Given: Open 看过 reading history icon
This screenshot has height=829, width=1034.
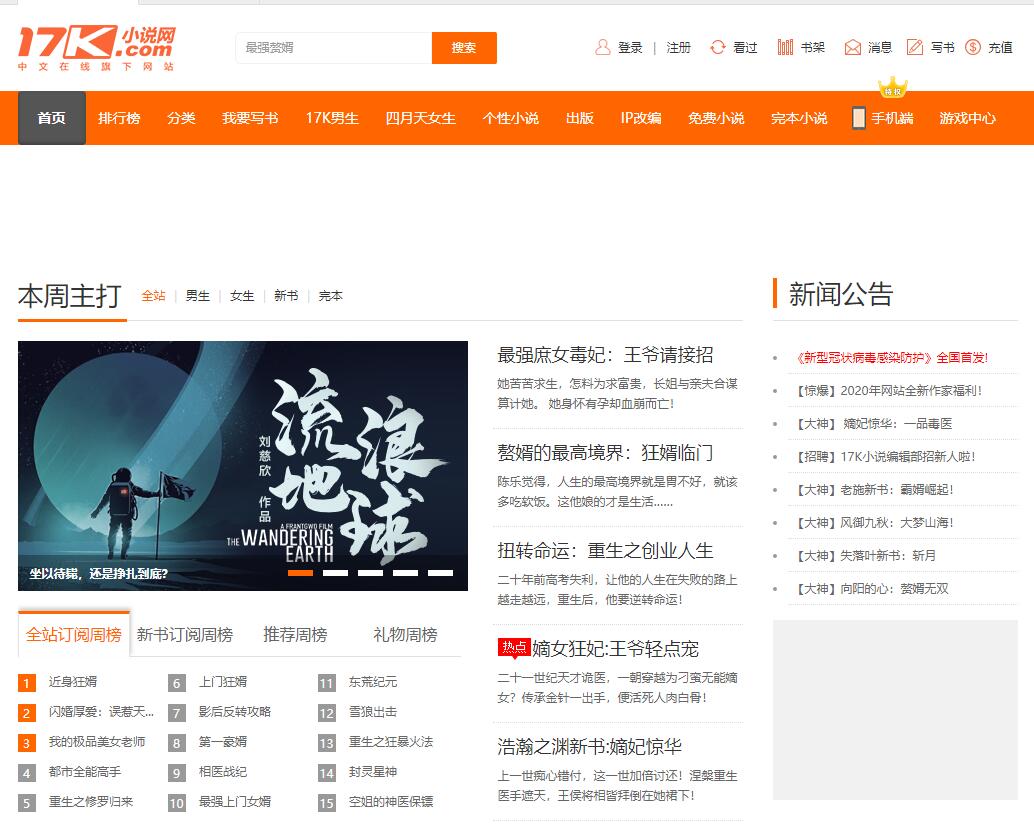Looking at the screenshot, I should (x=717, y=47).
